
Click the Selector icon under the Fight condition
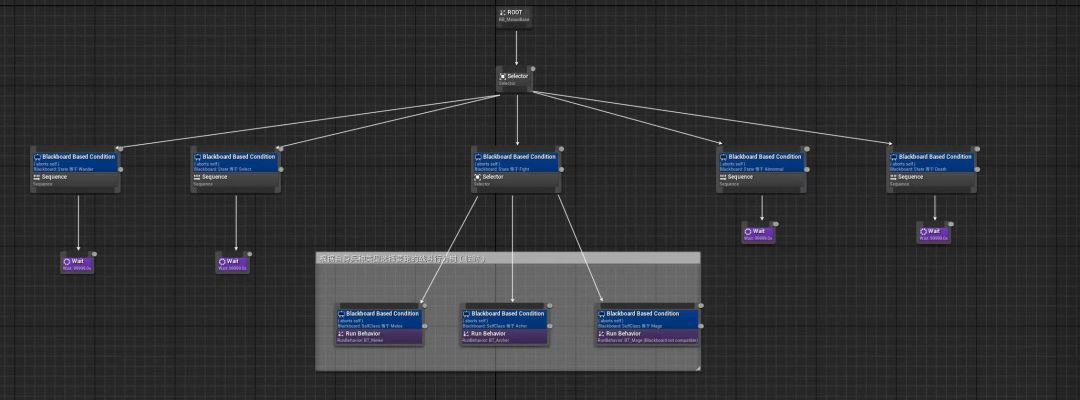[477, 177]
